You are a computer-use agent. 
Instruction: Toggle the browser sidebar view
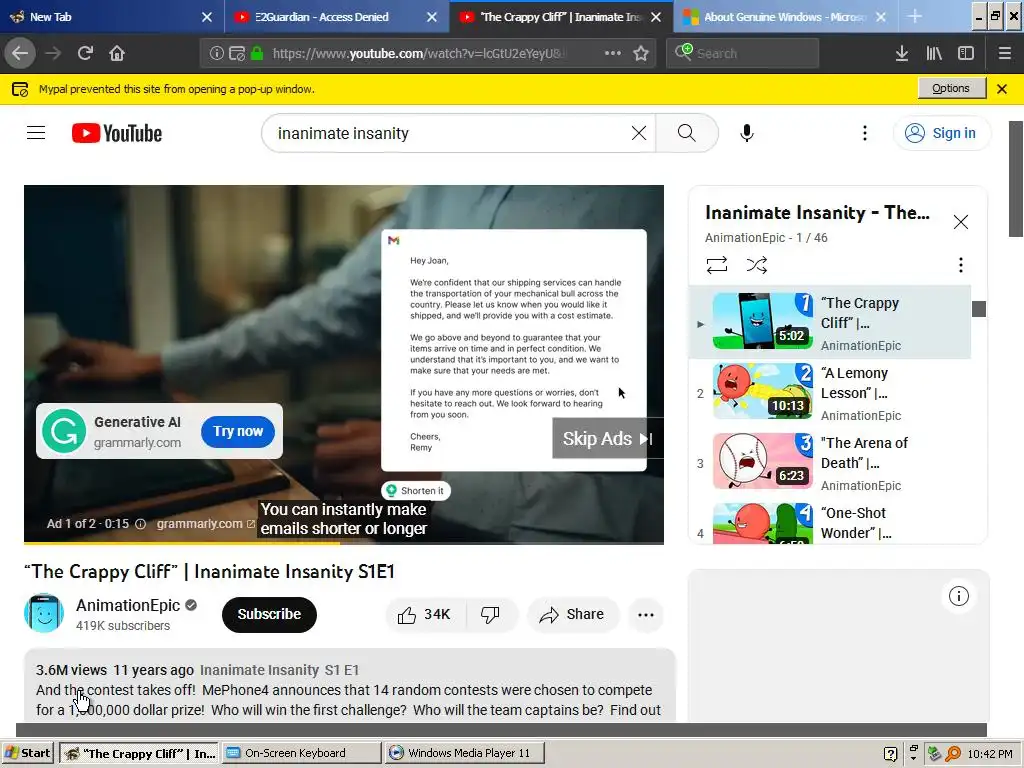tap(966, 54)
